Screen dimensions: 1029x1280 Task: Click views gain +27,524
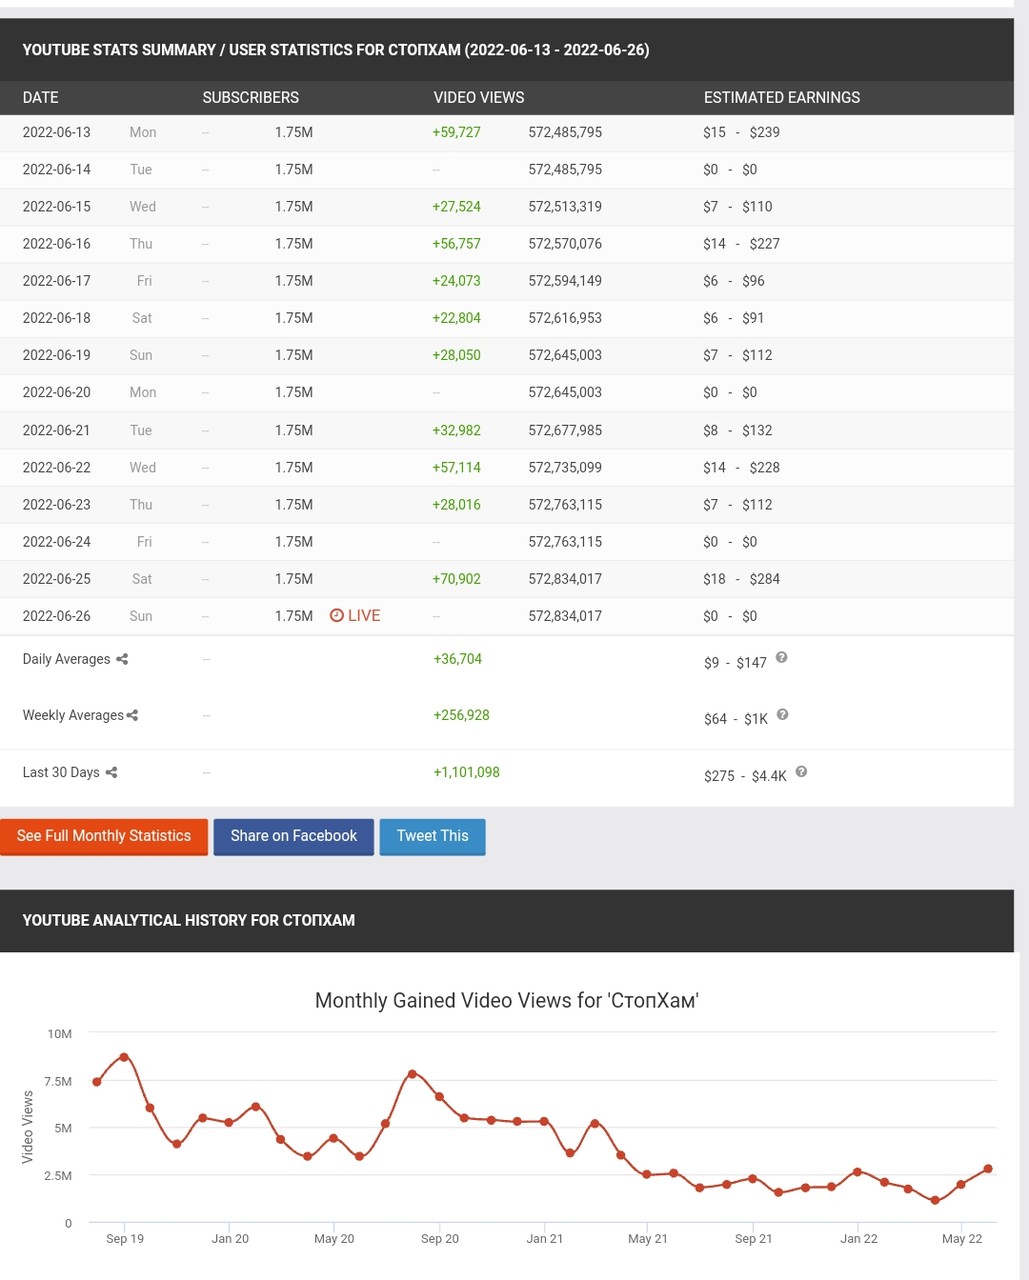(457, 206)
